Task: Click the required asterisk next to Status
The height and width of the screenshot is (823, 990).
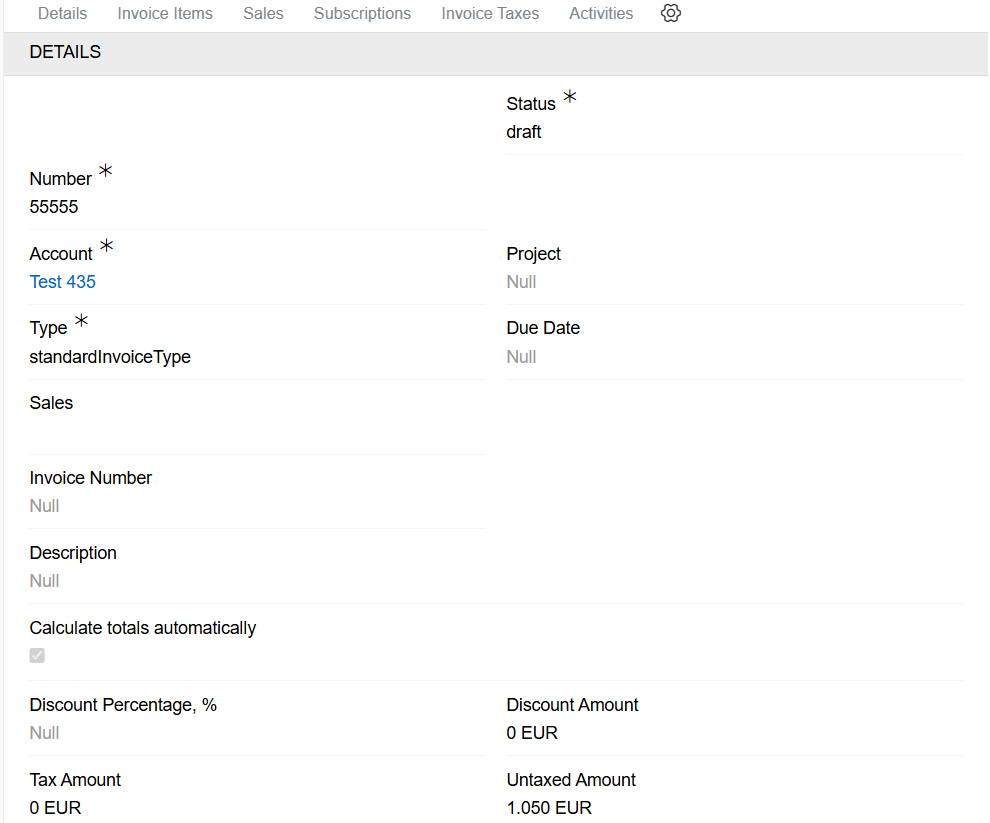Action: [569, 97]
